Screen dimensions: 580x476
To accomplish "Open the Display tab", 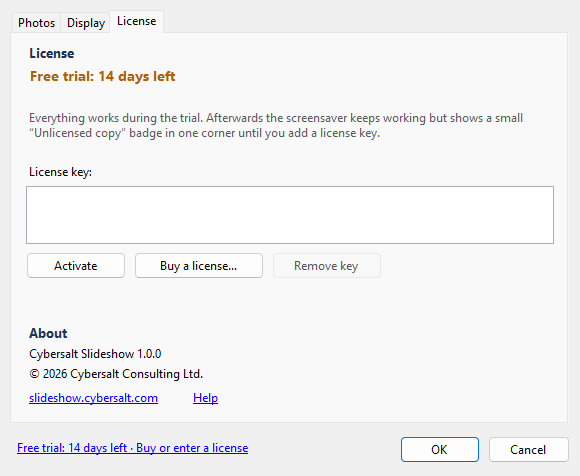I will pos(86,23).
